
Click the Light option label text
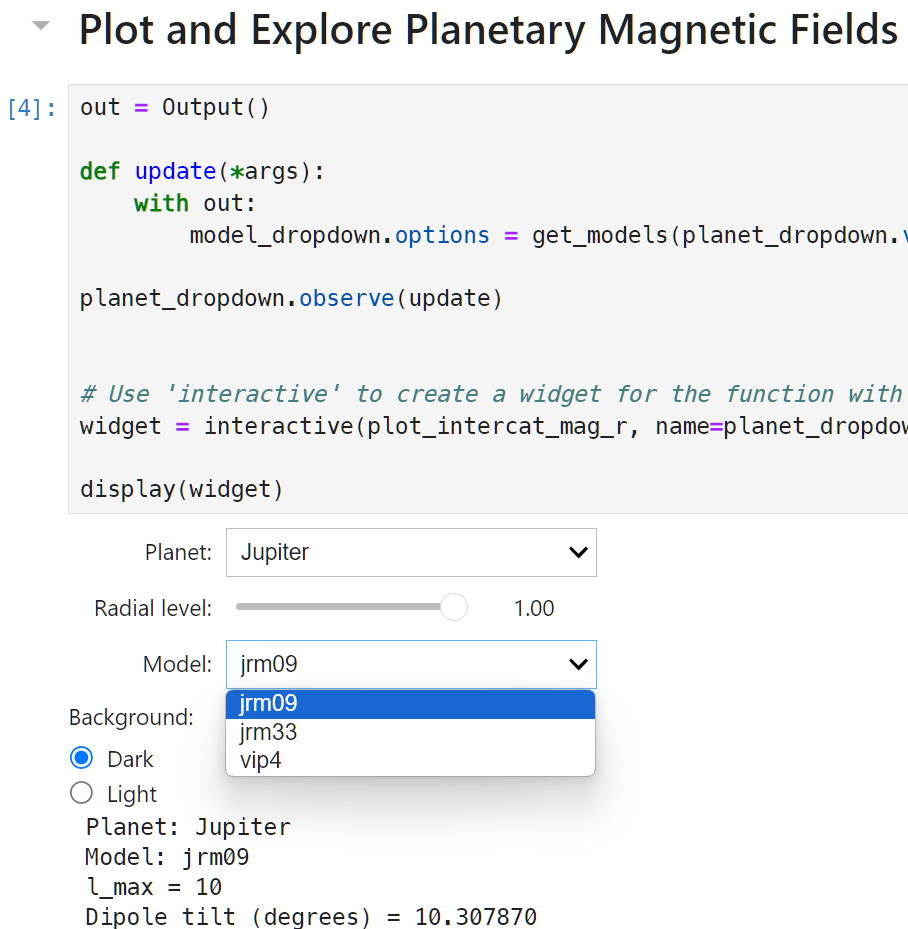132,794
